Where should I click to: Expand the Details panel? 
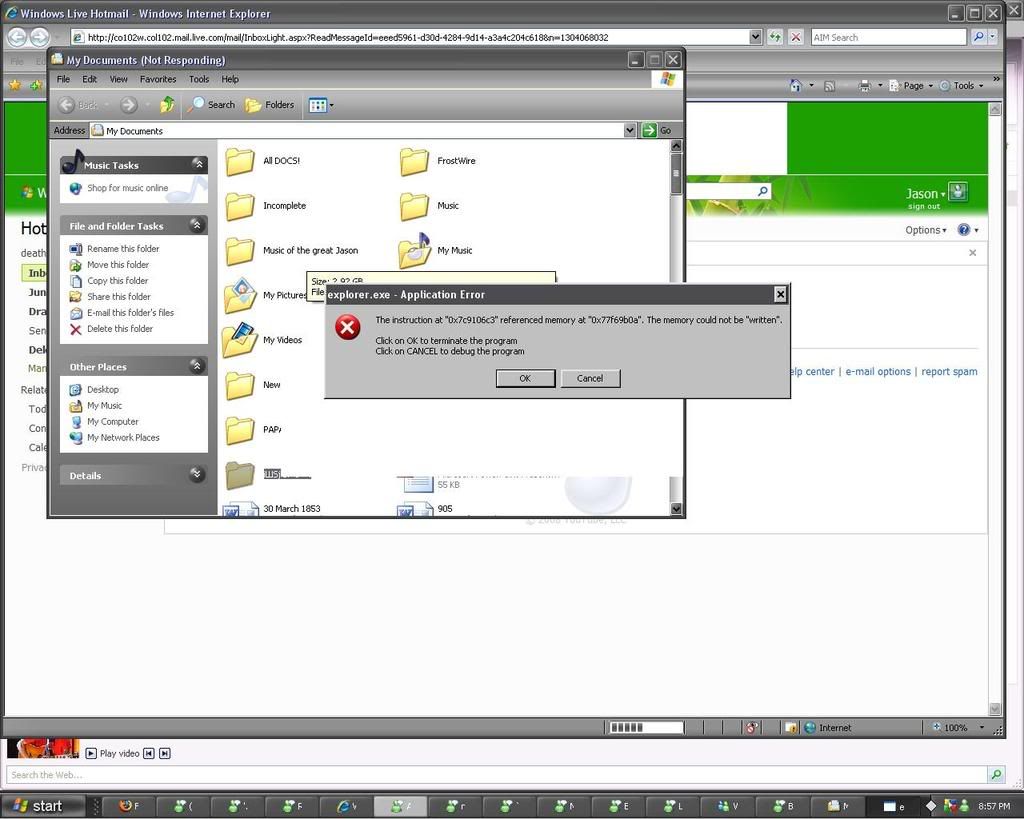point(196,474)
